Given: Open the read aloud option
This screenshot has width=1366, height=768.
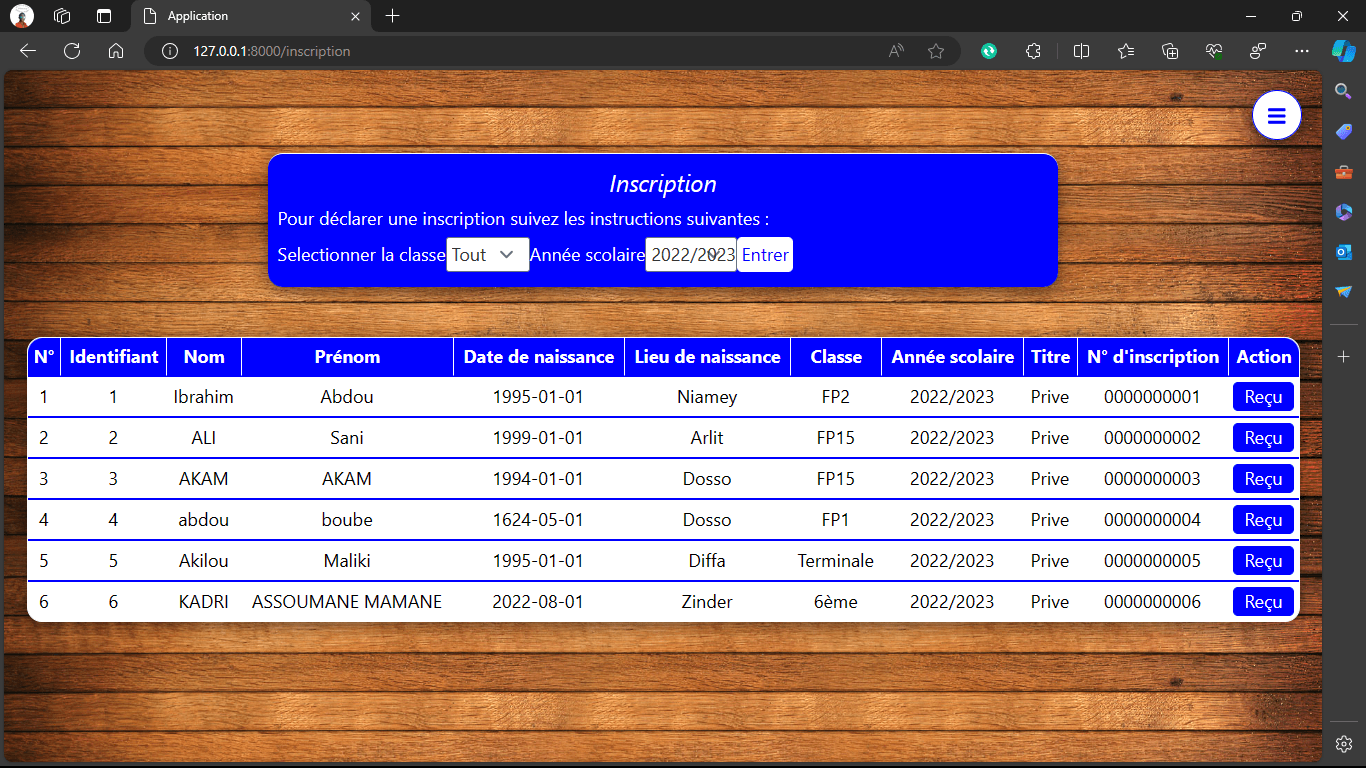Looking at the screenshot, I should tap(897, 51).
